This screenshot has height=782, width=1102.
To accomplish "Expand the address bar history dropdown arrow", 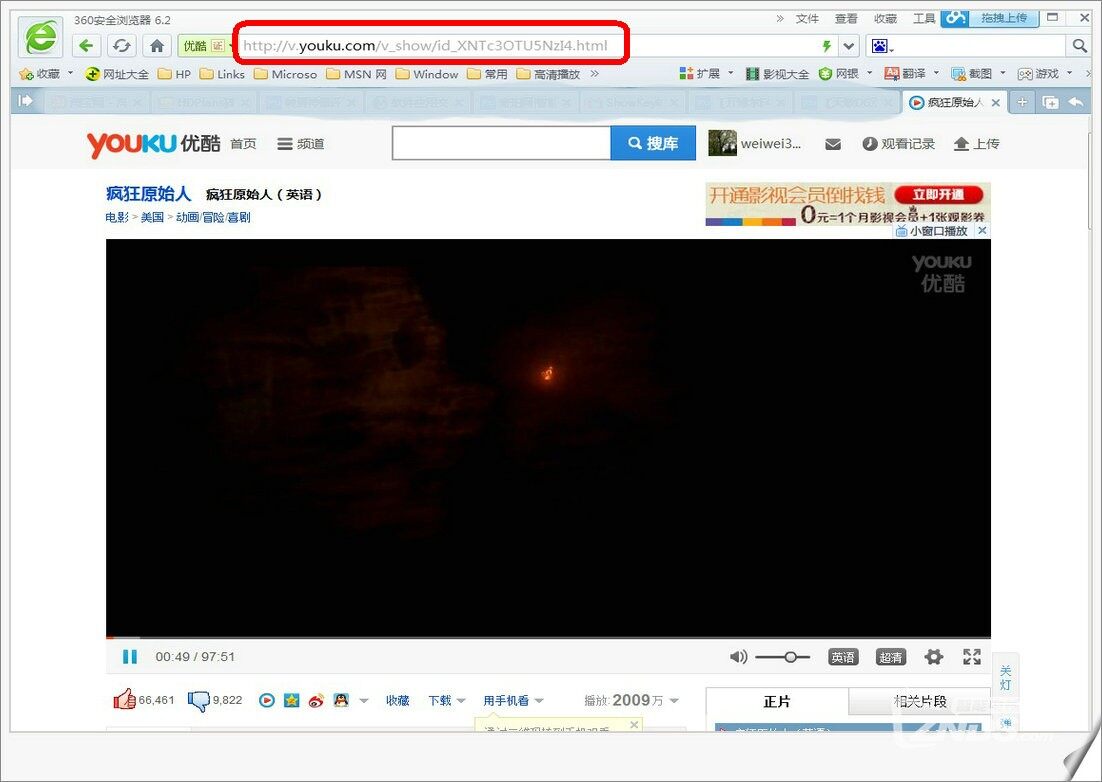I will coord(849,46).
